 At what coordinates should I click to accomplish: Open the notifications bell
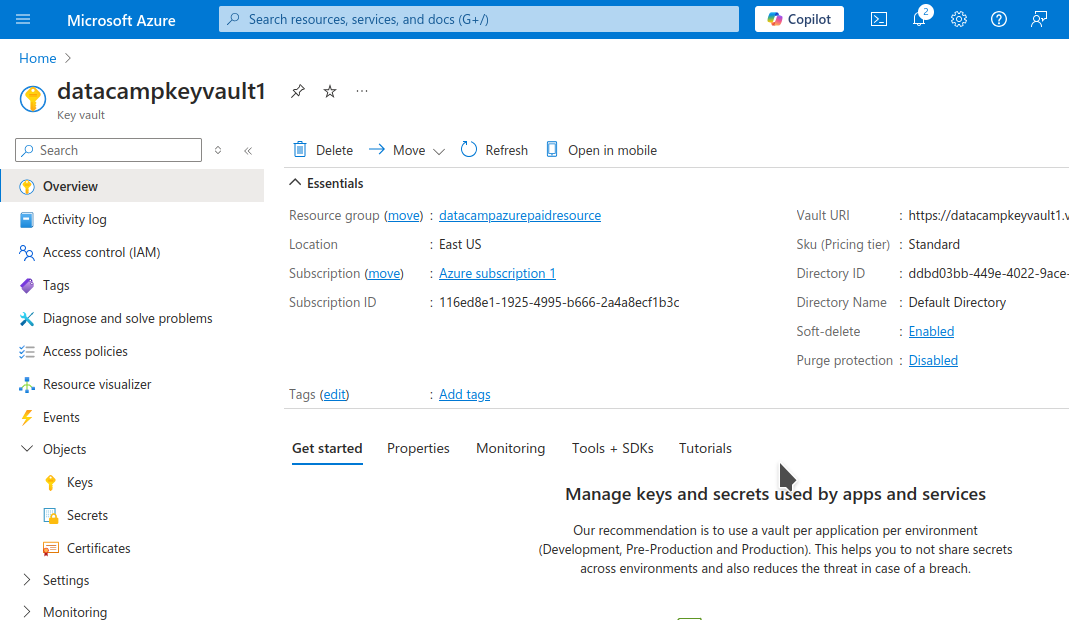tap(919, 19)
